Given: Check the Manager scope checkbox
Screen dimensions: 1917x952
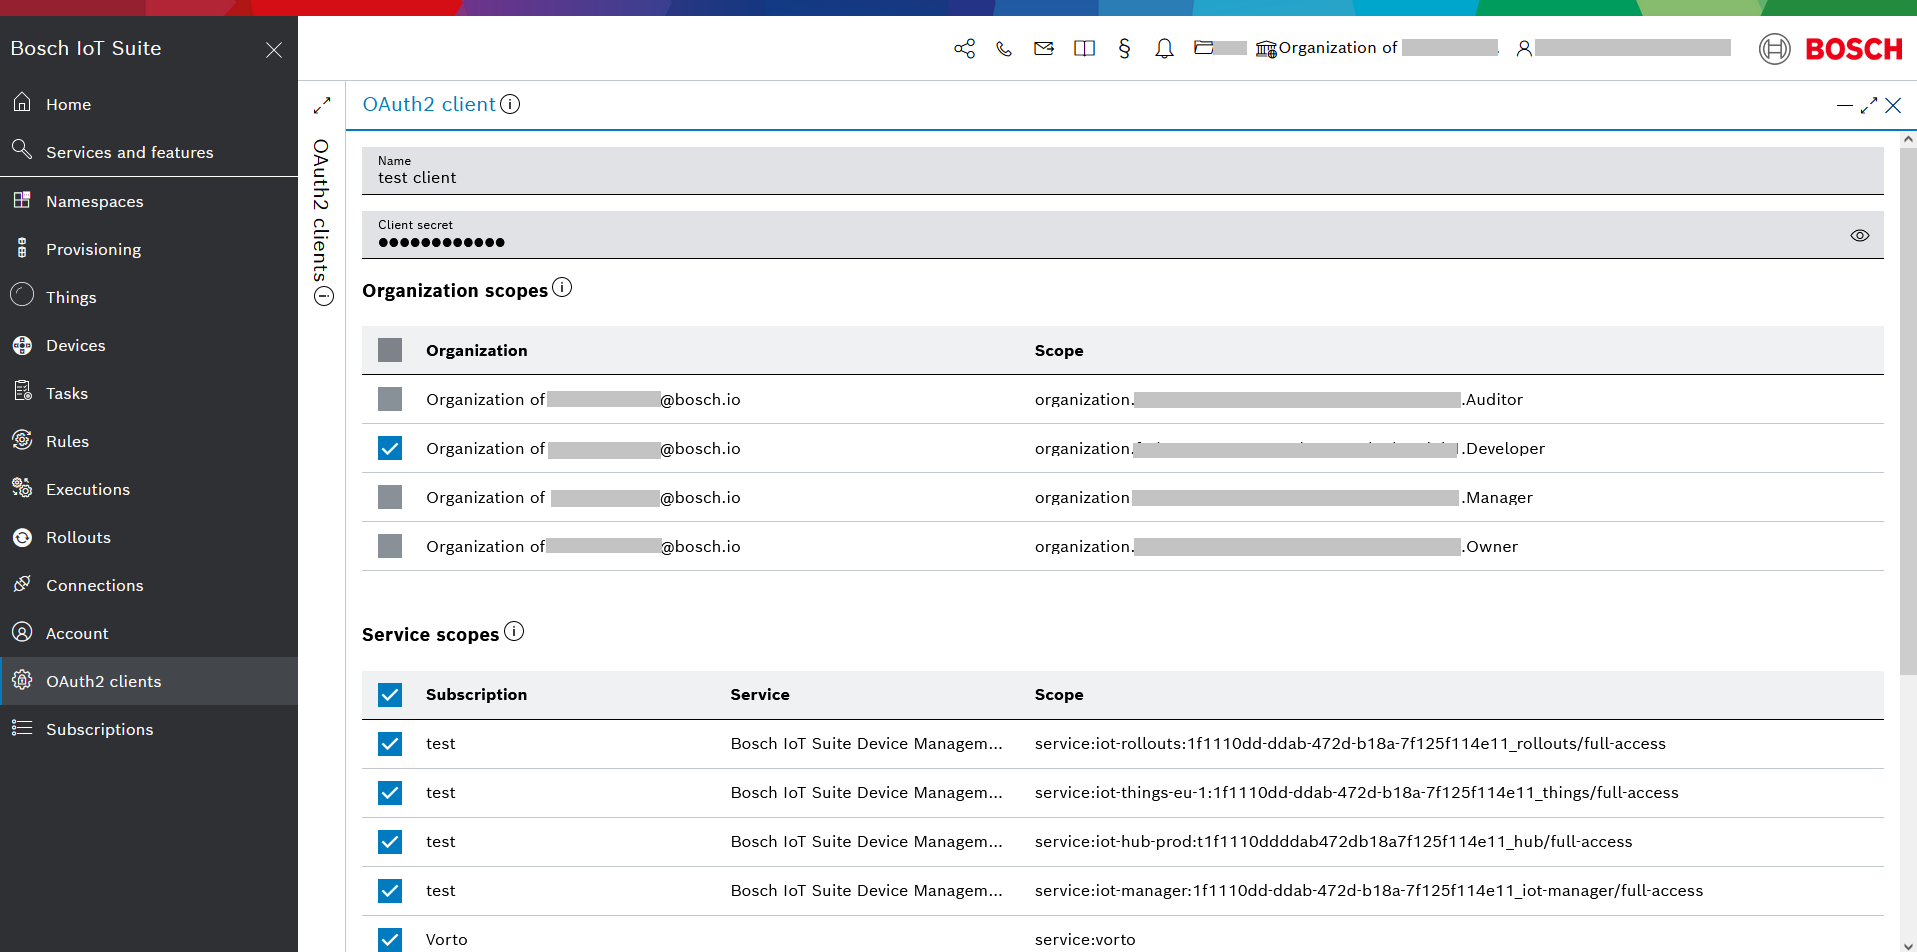Looking at the screenshot, I should click(390, 497).
